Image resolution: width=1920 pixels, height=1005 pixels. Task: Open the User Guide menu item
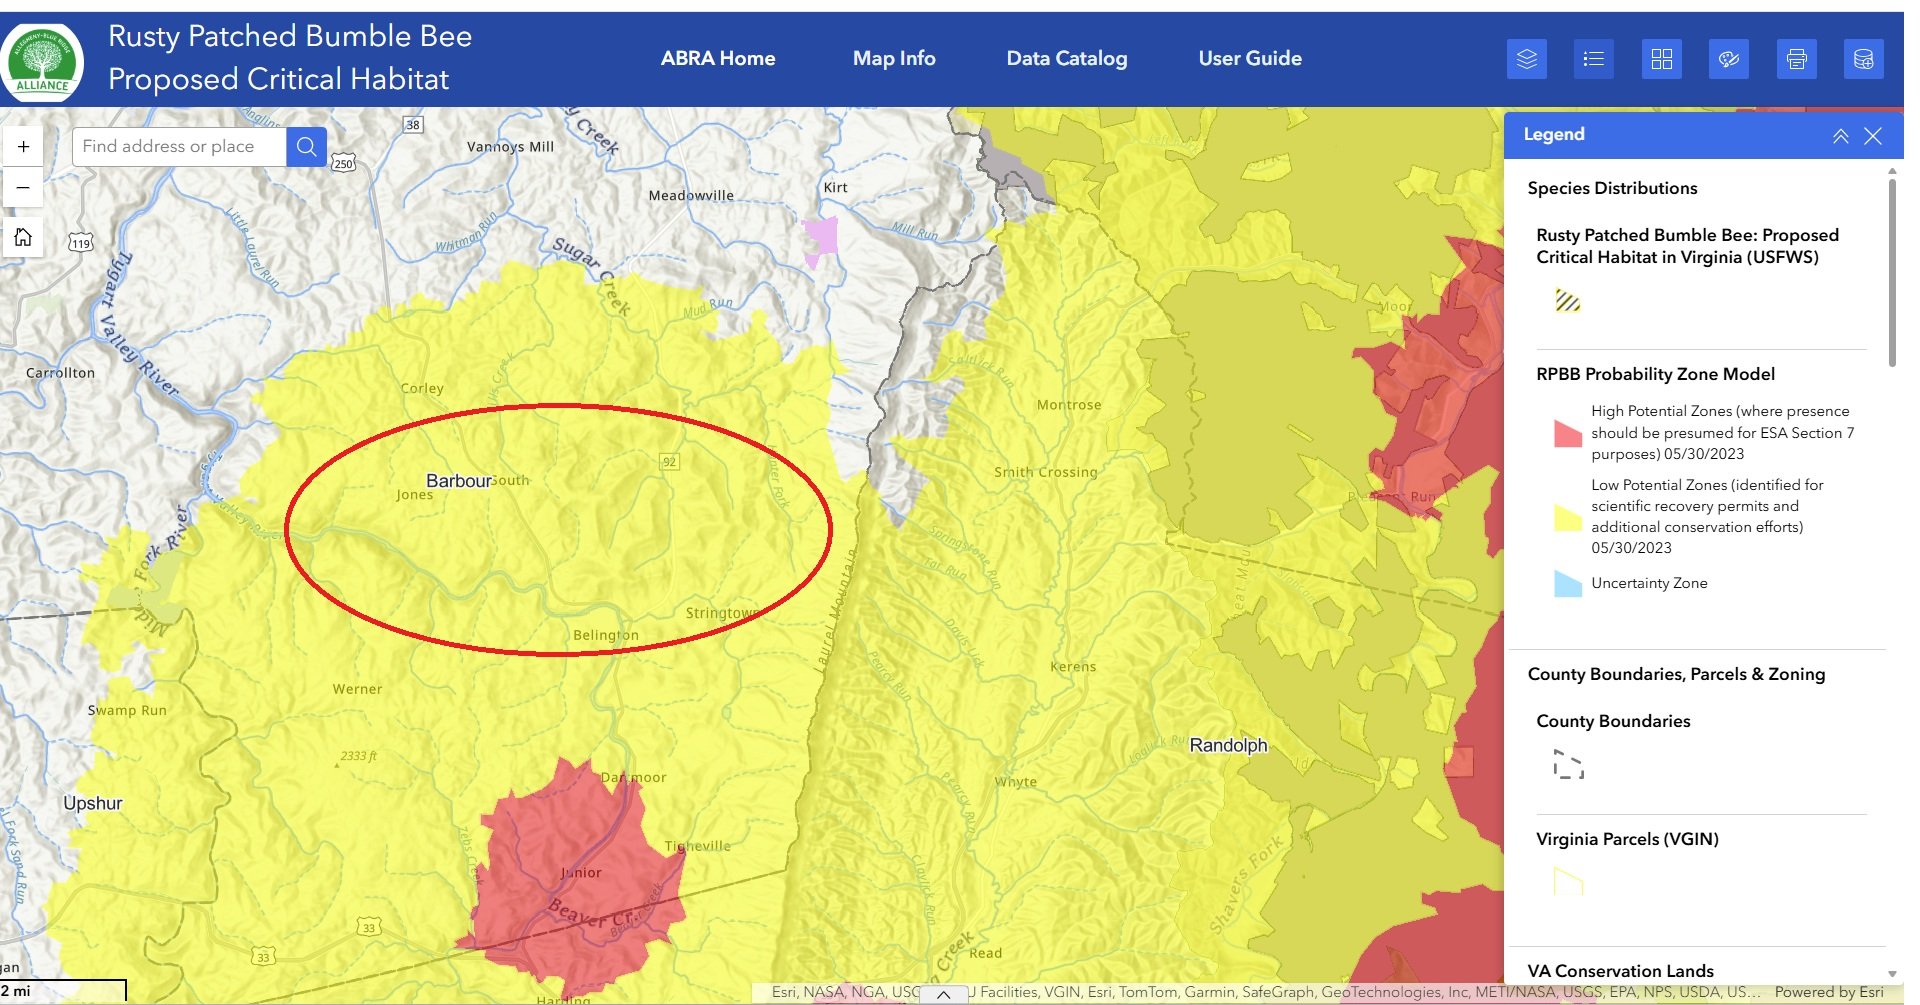coord(1250,58)
